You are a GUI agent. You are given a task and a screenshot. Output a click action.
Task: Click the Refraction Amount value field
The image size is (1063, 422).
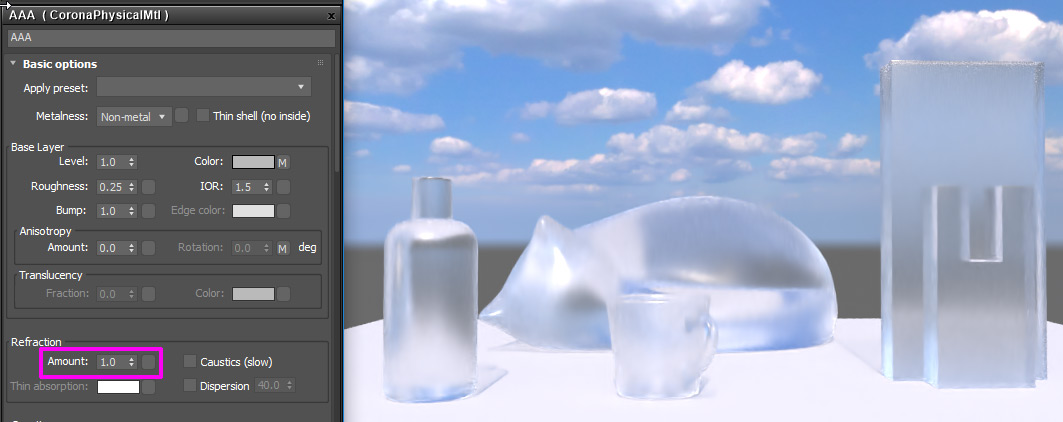[112, 362]
